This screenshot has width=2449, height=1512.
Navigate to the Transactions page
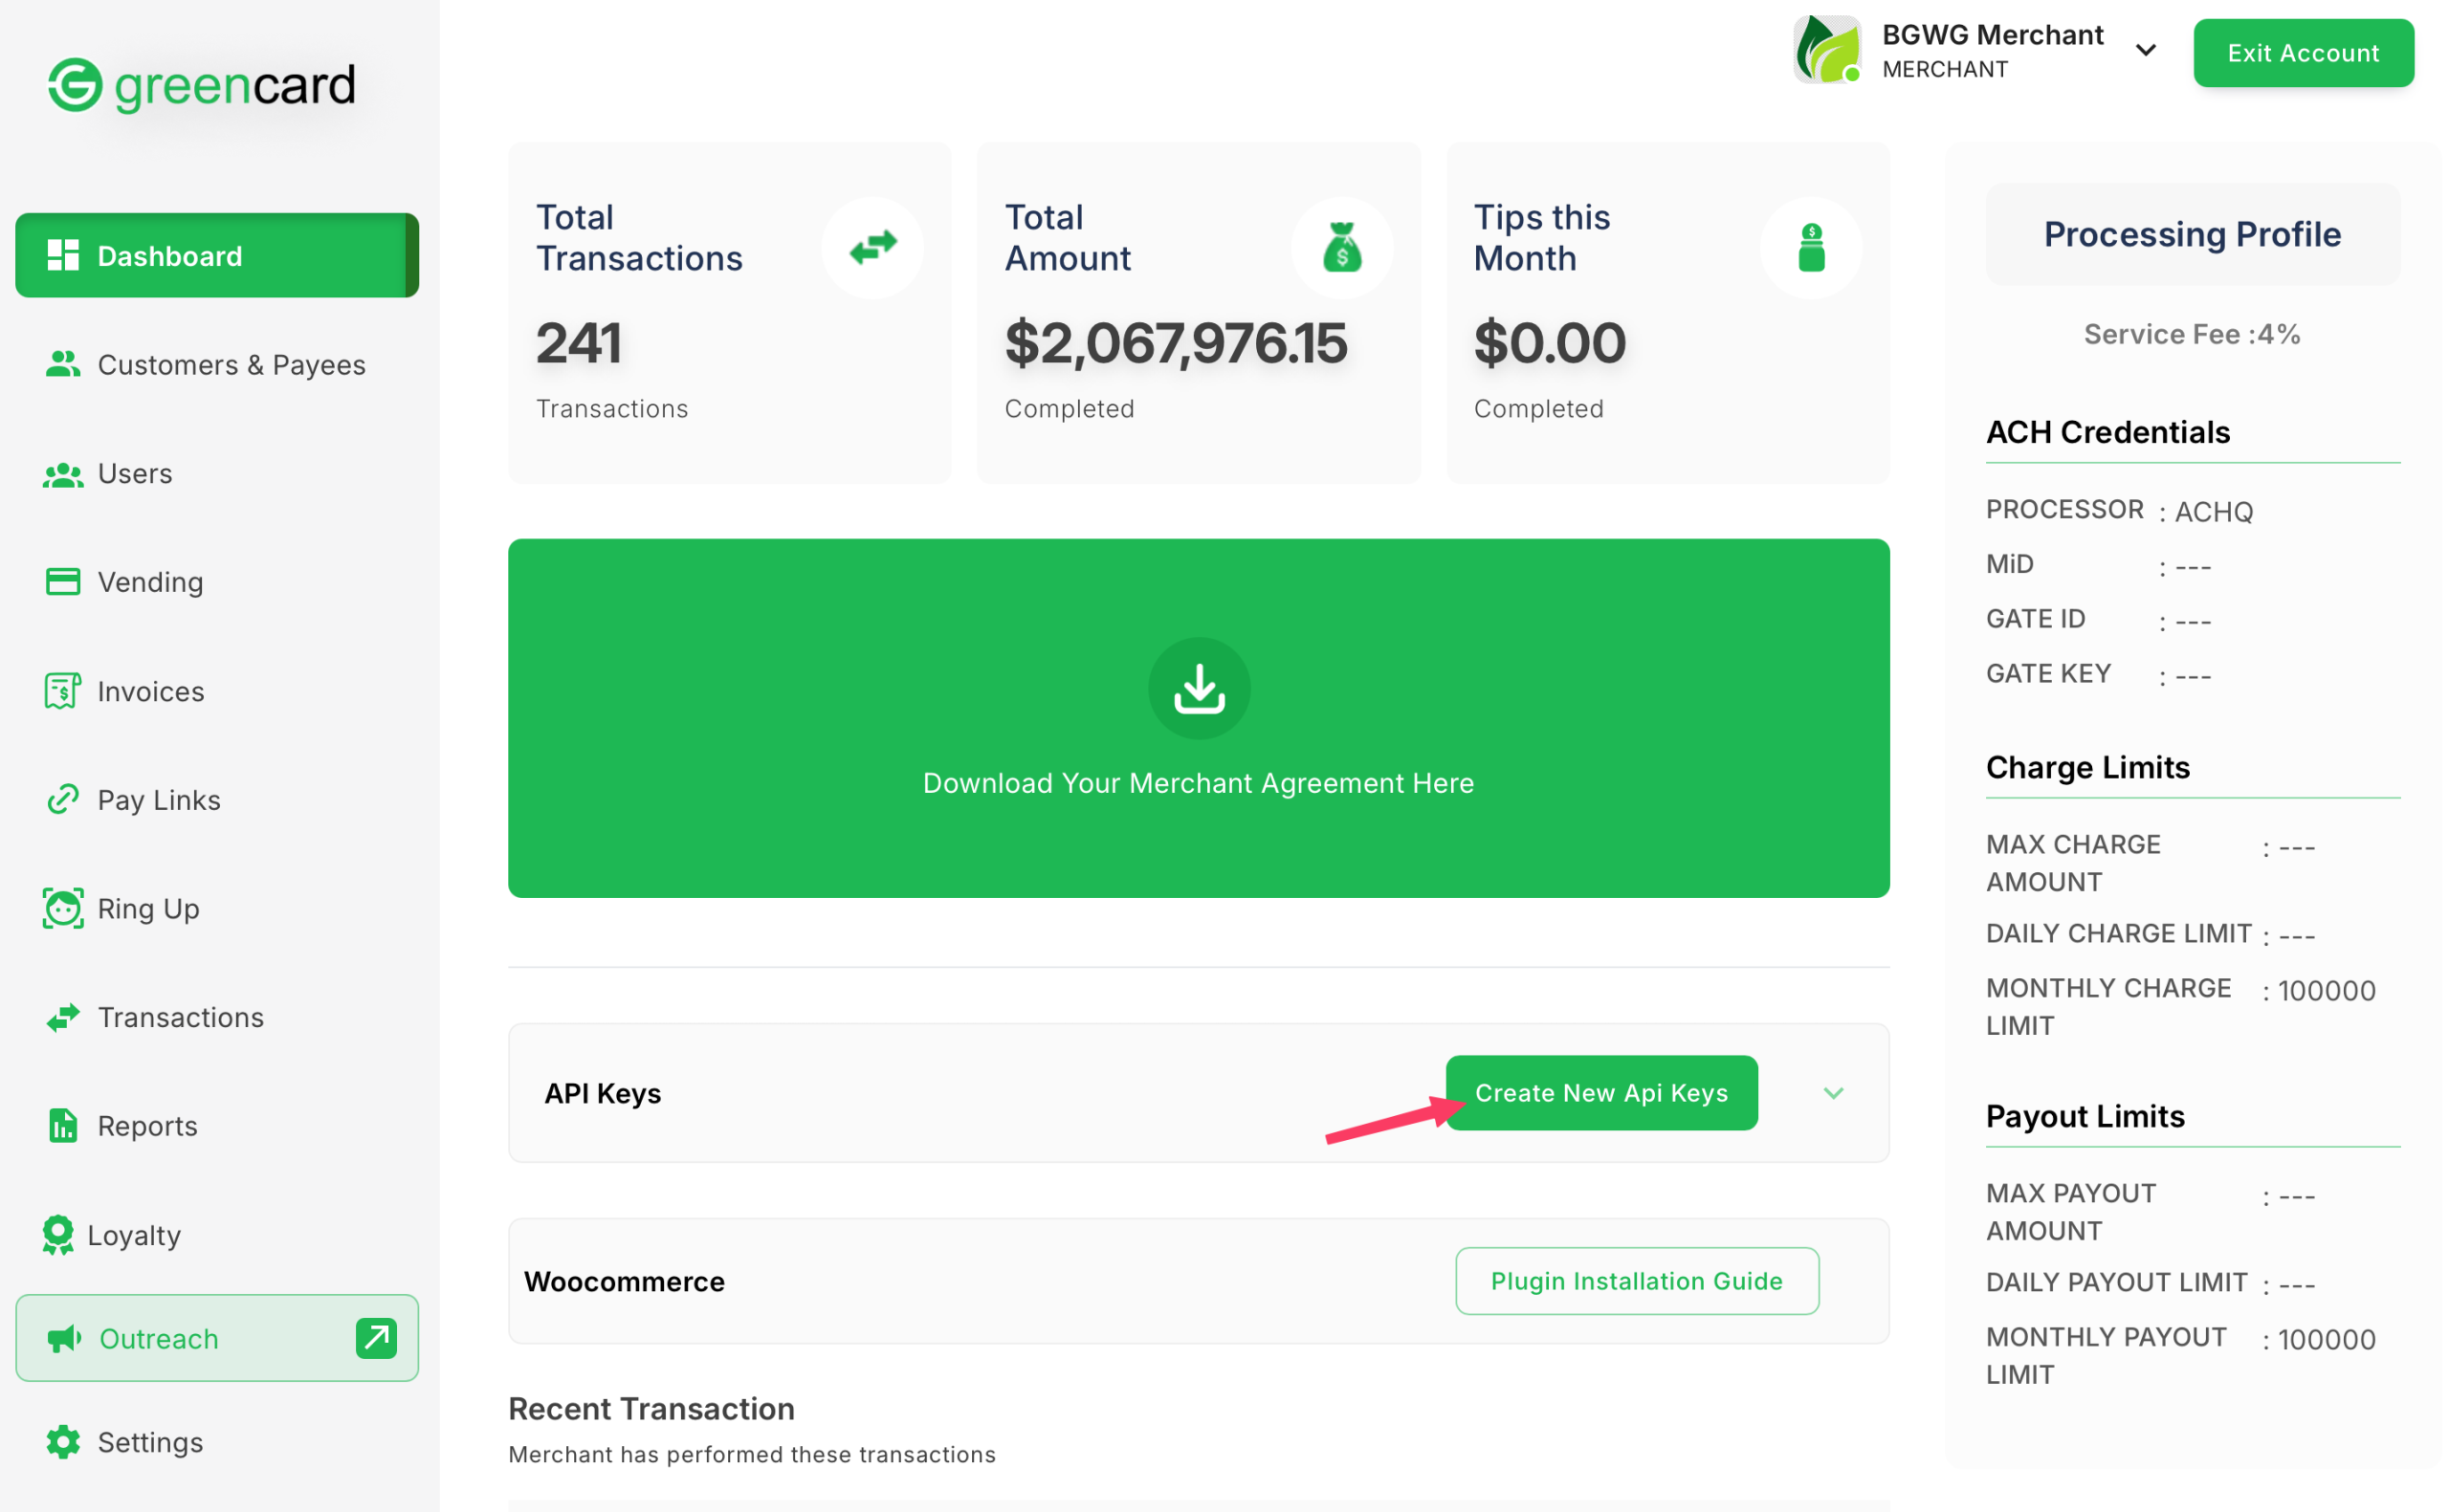tap(180, 1017)
